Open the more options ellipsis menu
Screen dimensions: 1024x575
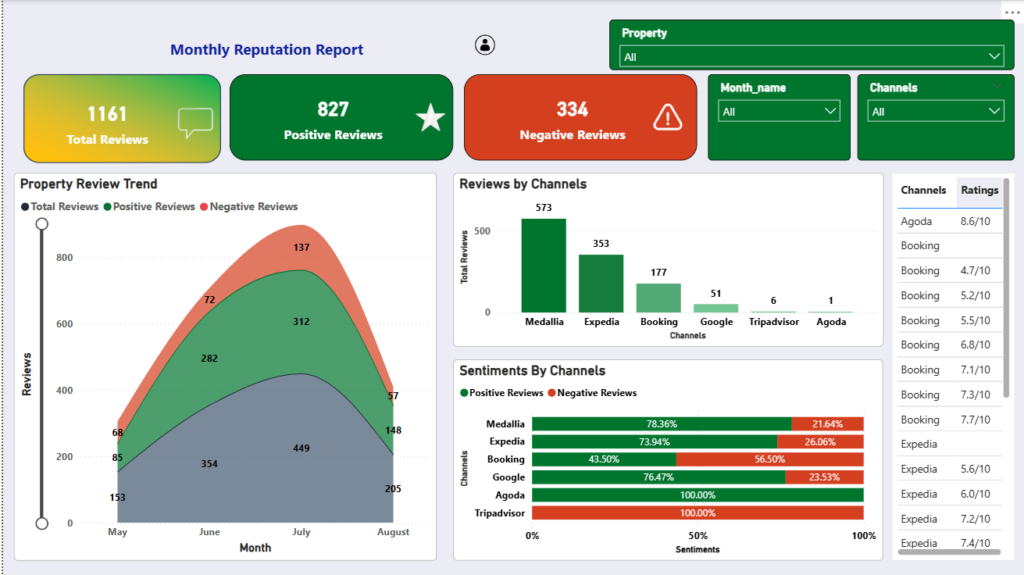click(x=1012, y=12)
